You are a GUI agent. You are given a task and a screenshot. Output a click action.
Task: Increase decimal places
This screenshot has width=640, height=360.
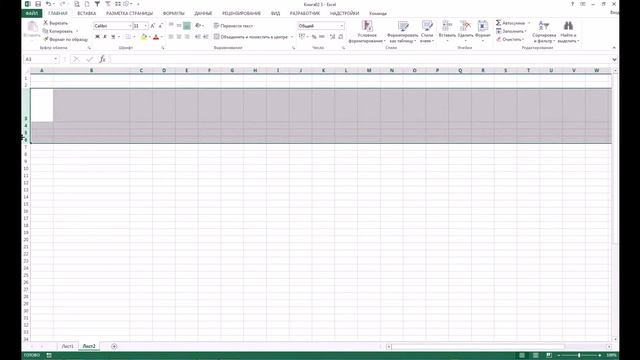pos(333,37)
